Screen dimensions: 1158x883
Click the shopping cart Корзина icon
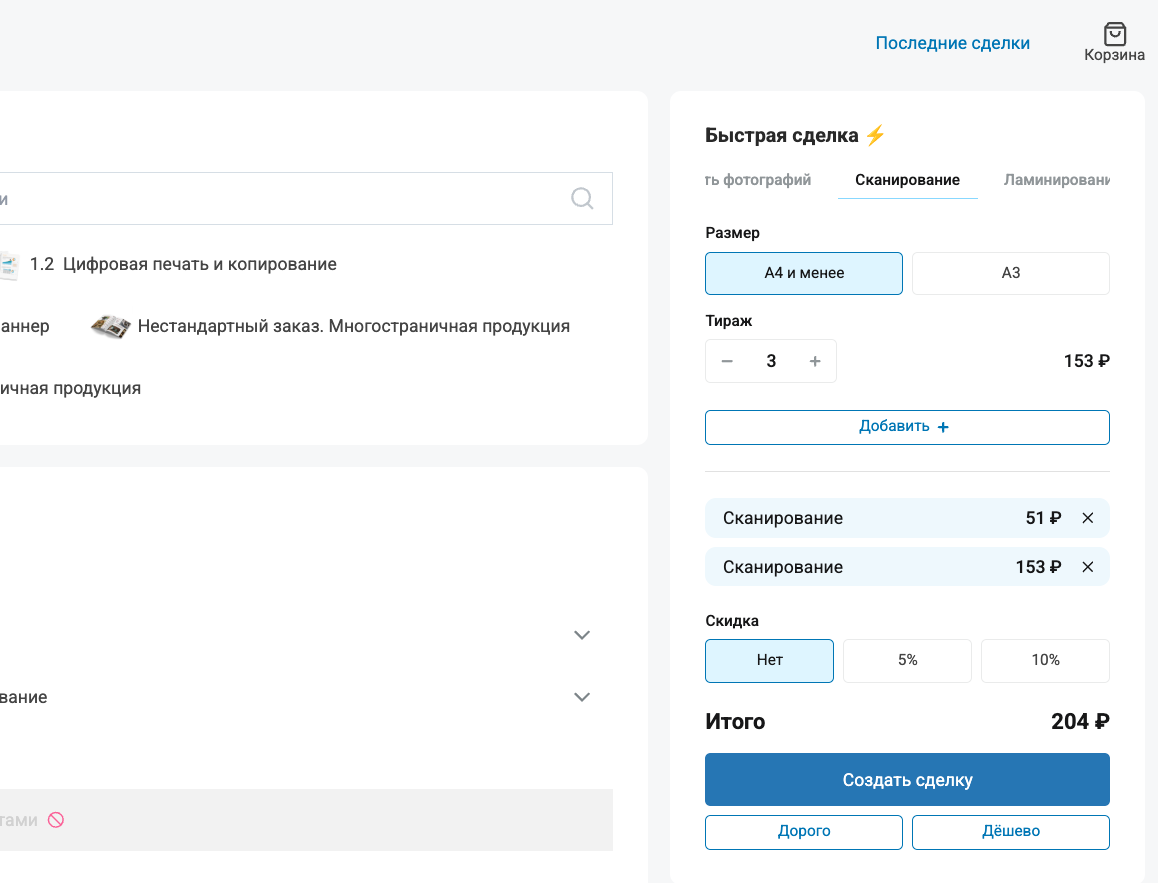tap(1113, 34)
